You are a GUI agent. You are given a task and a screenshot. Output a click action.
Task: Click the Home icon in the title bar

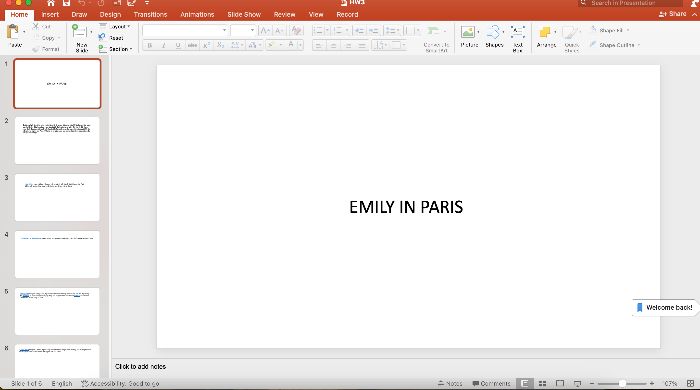click(x=51, y=3)
